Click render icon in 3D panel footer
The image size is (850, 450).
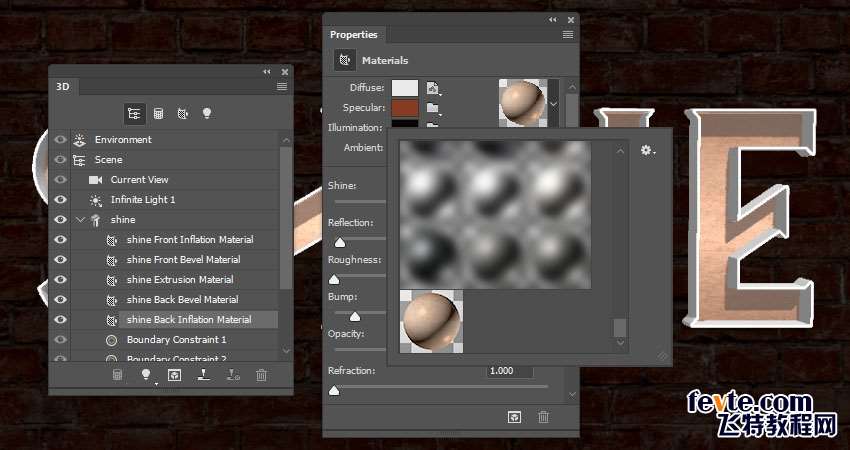pyautogui.click(x=174, y=375)
